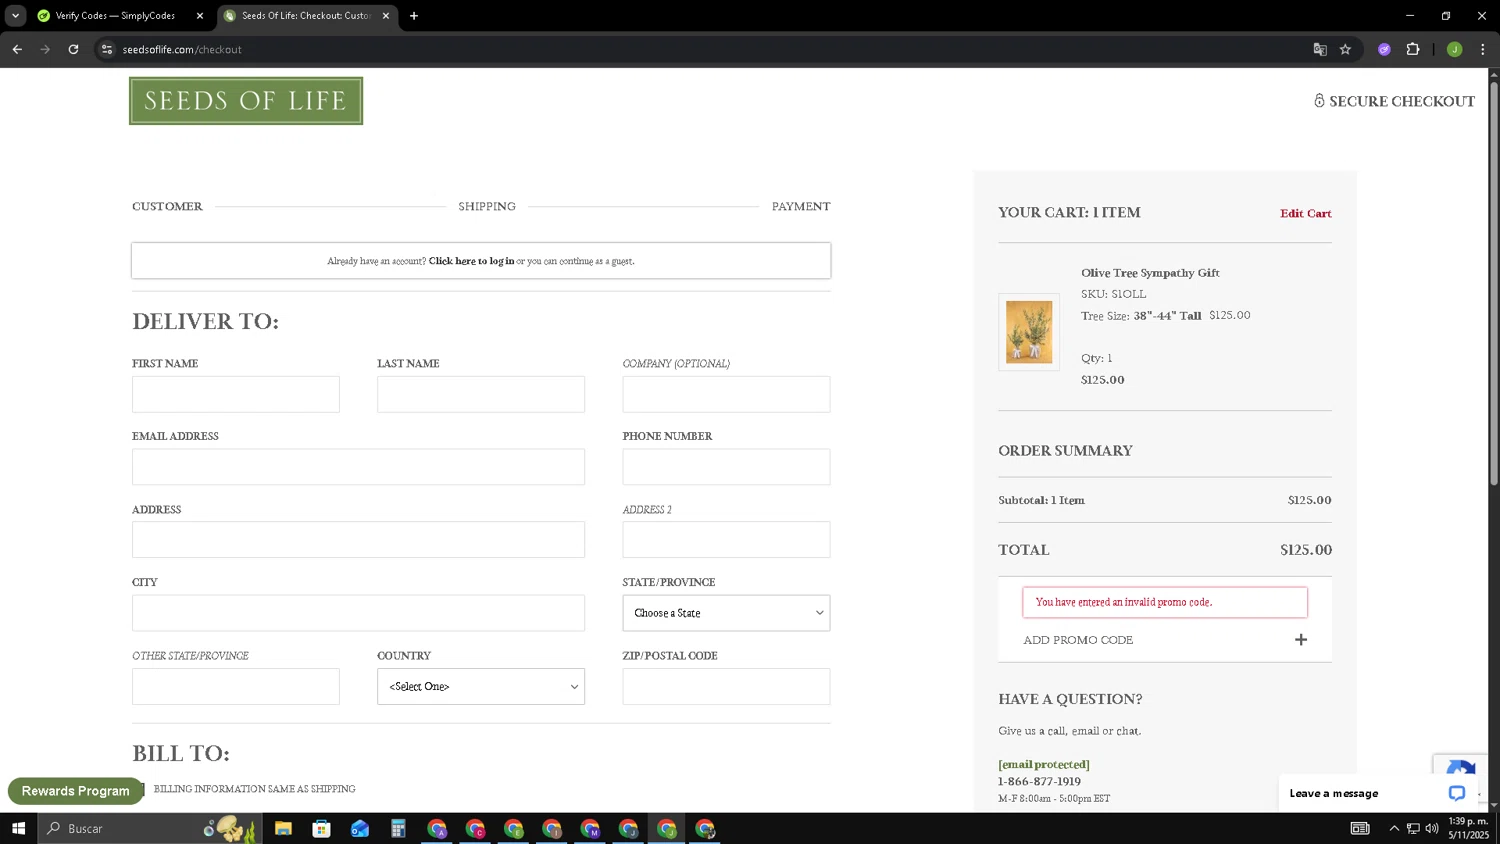The image size is (1500, 844).
Task: Open the Rewards Program button
Action: 75,791
